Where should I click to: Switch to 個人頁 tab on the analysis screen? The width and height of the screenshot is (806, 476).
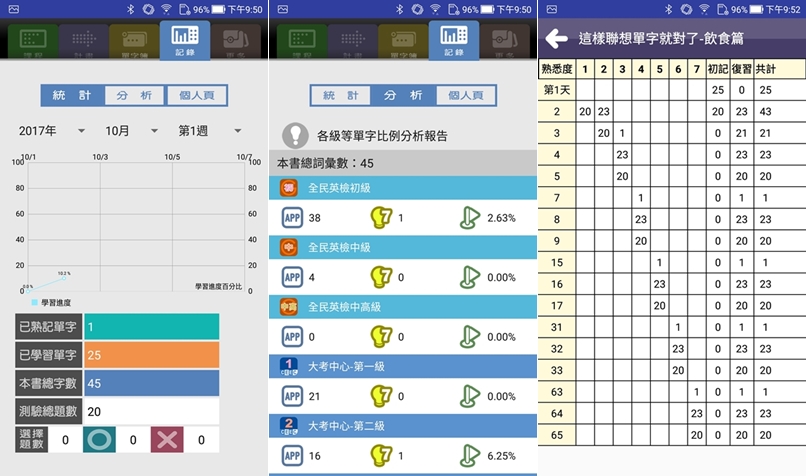pos(466,95)
